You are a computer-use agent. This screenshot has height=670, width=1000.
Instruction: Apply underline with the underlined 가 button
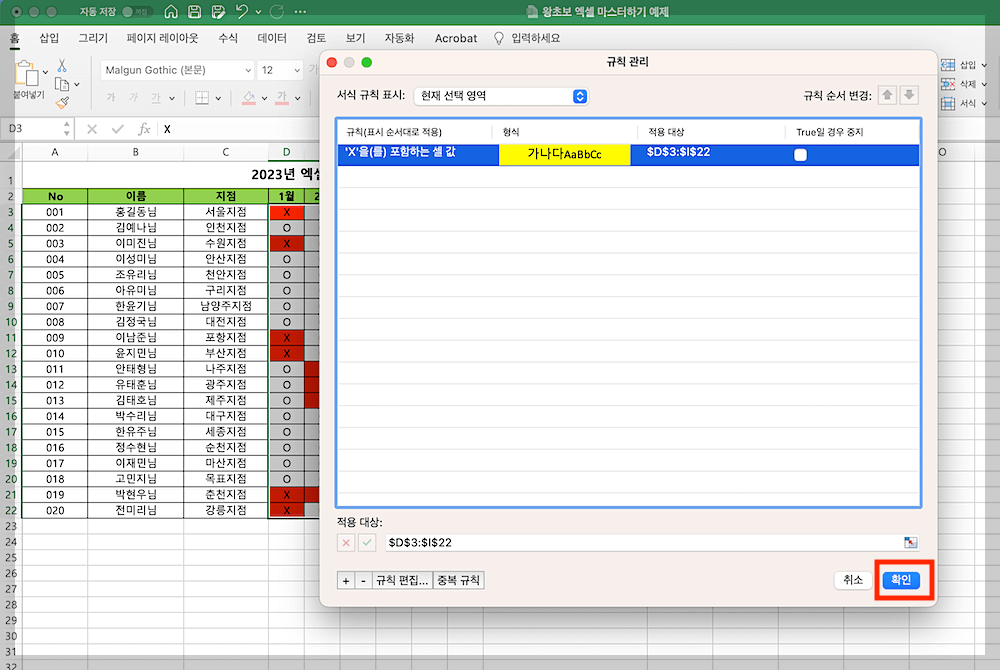point(156,98)
